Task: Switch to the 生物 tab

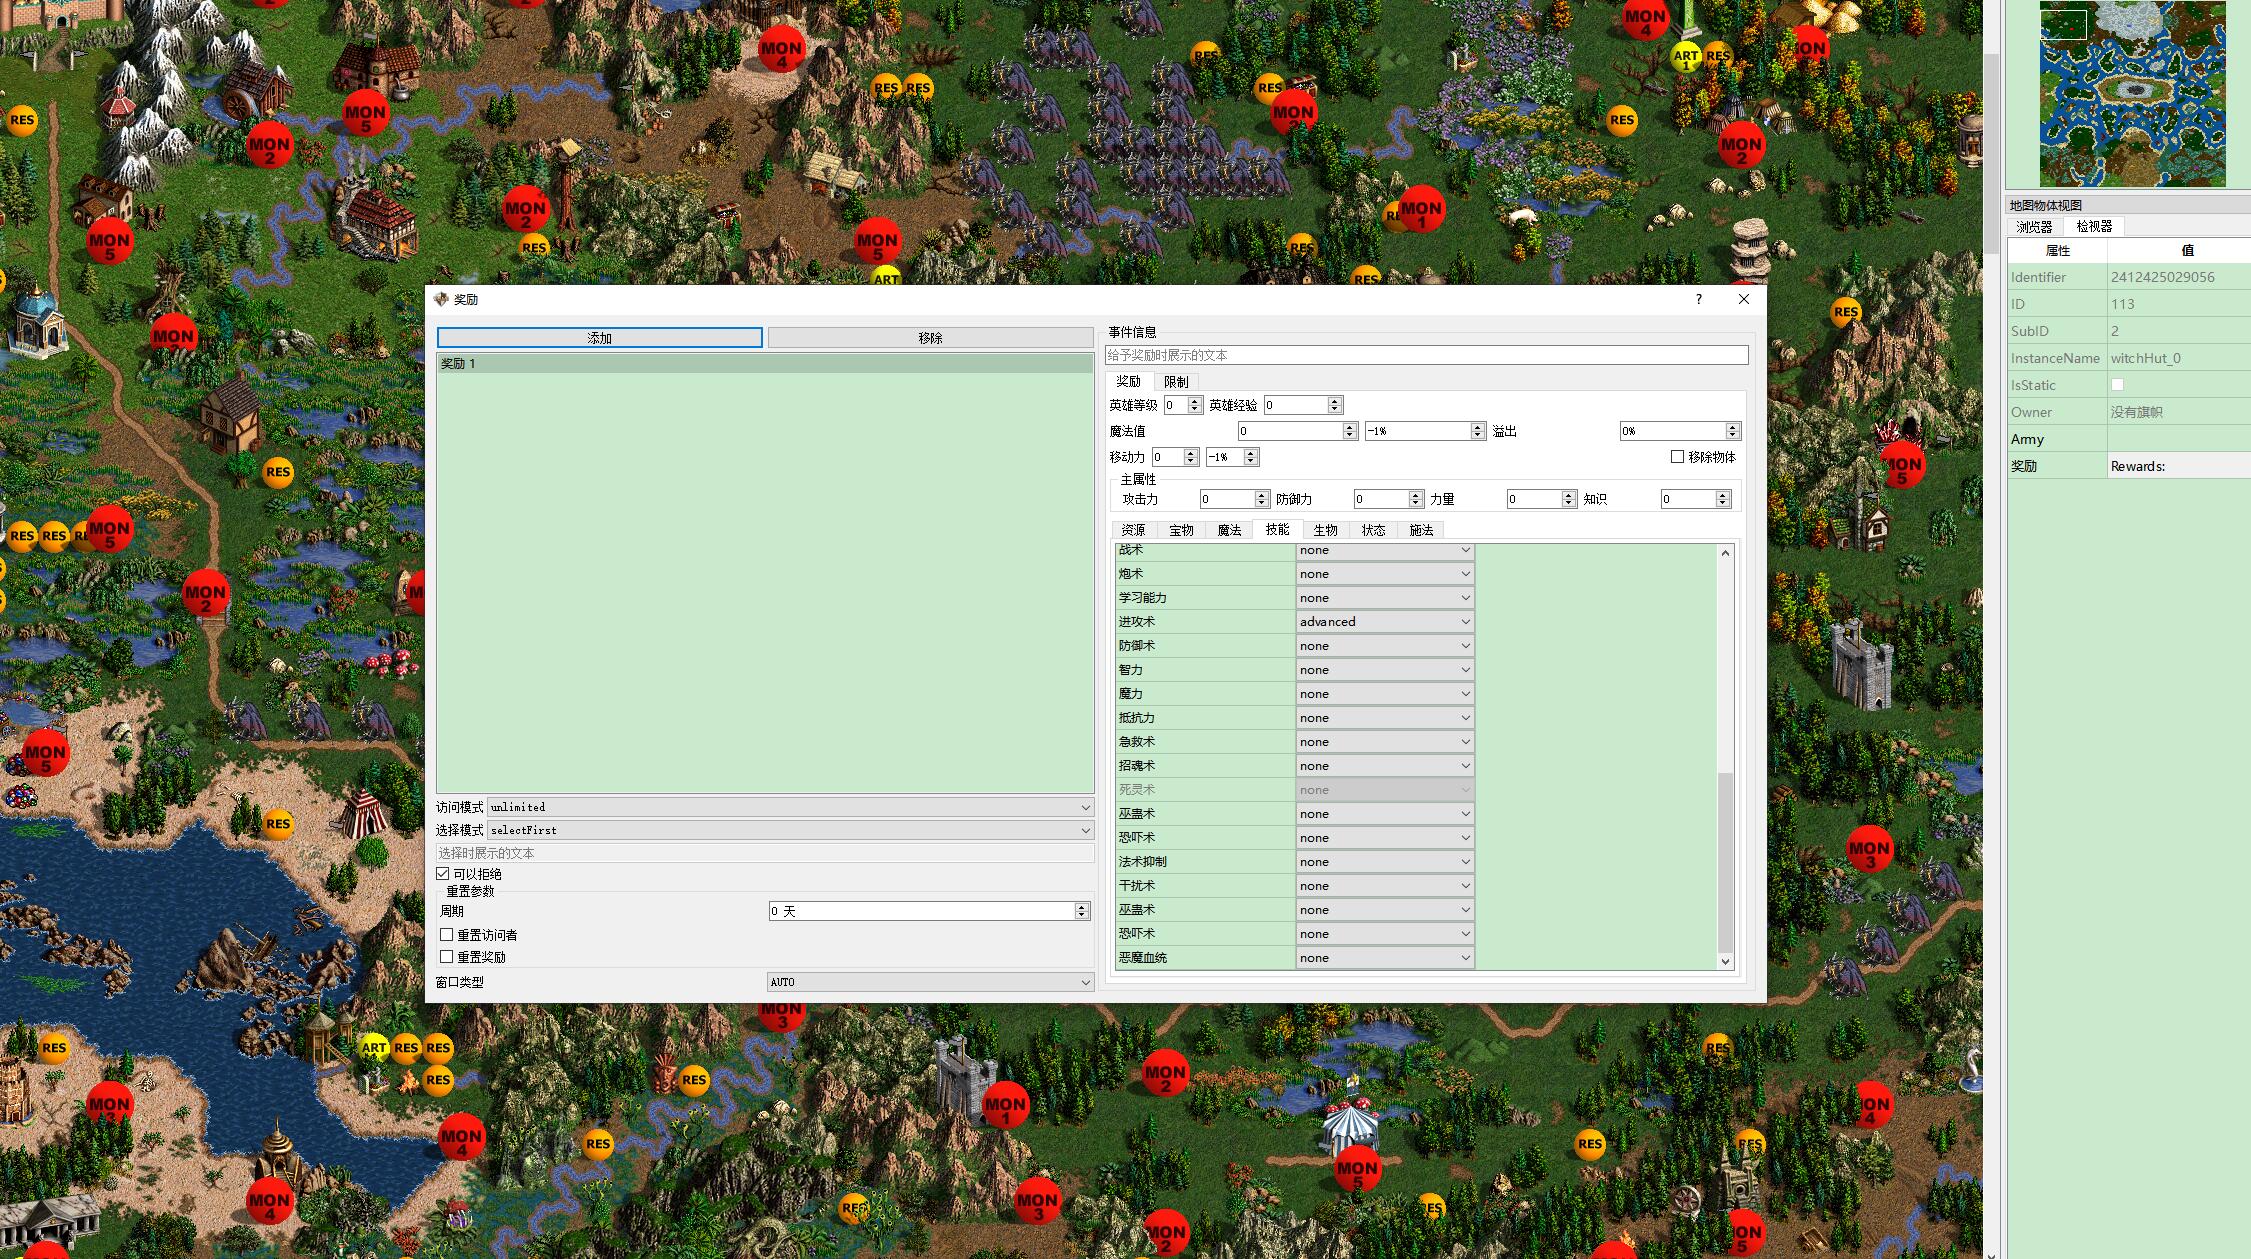Action: coord(1325,530)
